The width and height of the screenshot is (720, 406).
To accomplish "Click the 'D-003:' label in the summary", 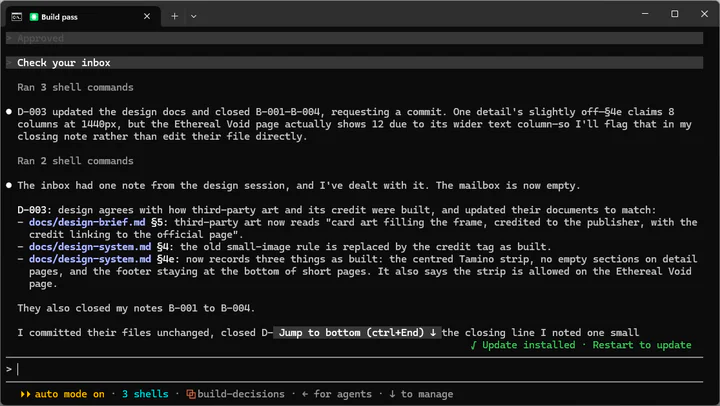I will click(32, 210).
